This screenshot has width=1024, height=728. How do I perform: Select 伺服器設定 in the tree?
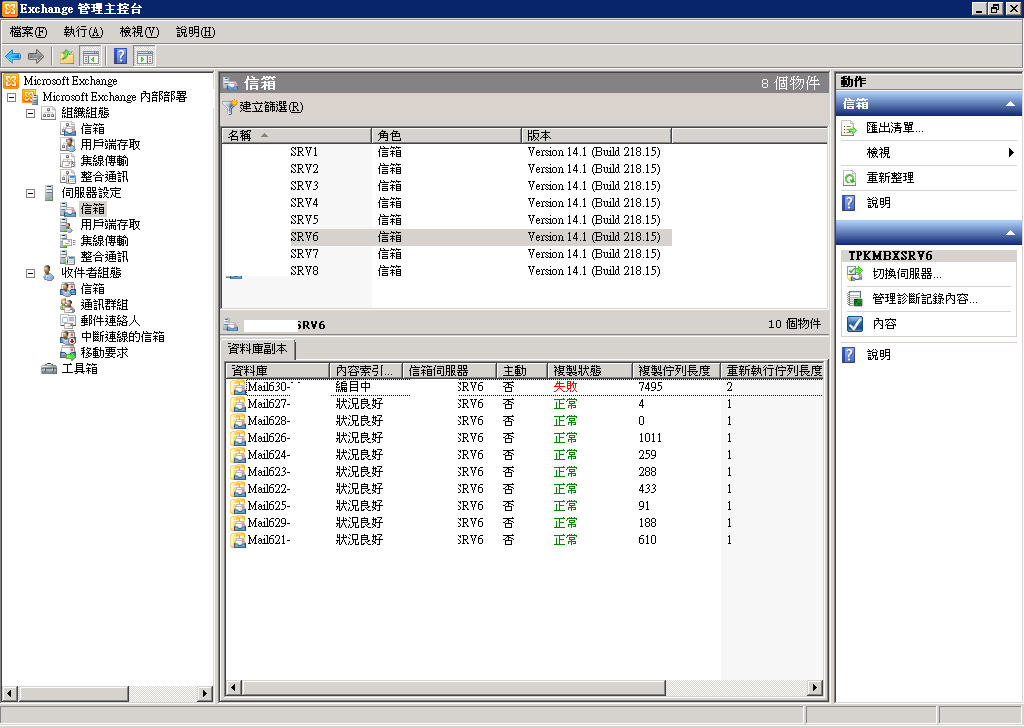91,193
